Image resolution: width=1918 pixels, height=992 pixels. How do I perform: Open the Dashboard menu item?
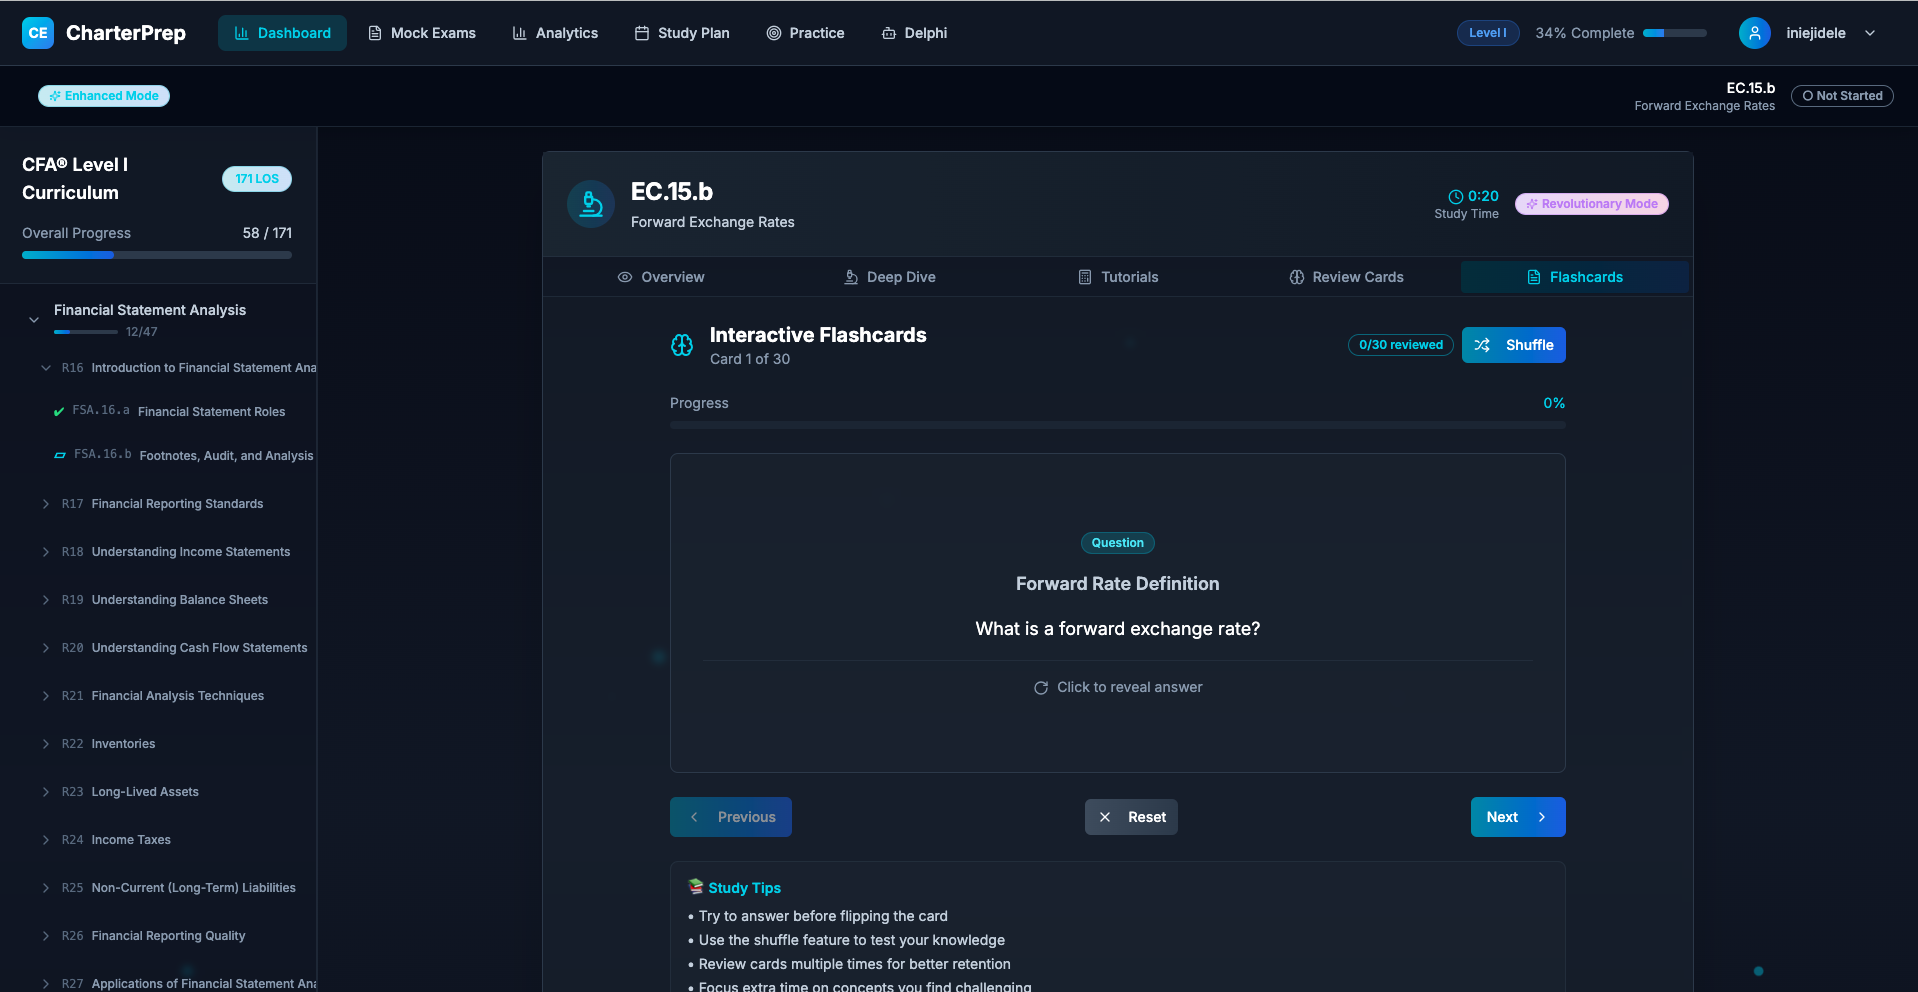tap(282, 33)
